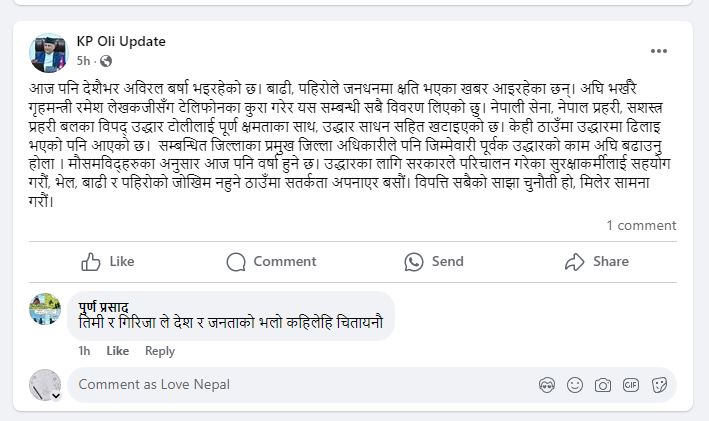Like पुर्ण प्रसाद's comment
Image resolution: width=709 pixels, height=421 pixels.
[117, 351]
